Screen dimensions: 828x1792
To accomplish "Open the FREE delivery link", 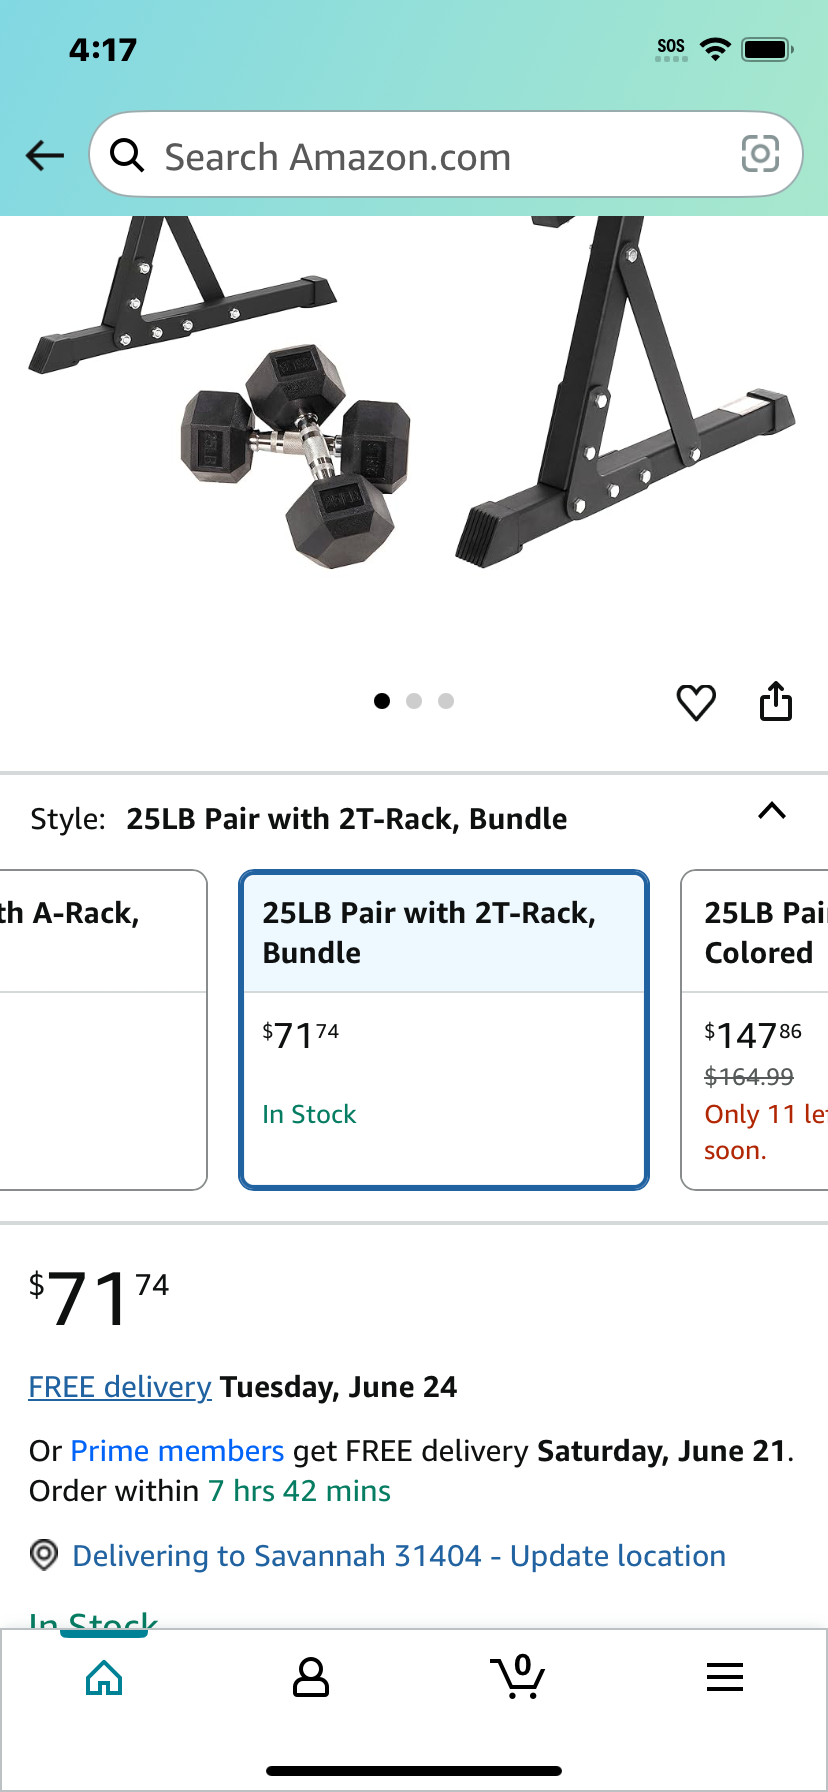I will coord(120,1387).
